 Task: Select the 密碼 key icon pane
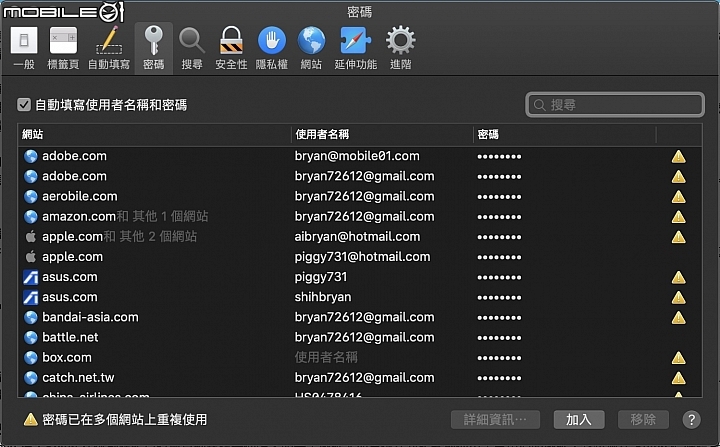[x=153, y=48]
